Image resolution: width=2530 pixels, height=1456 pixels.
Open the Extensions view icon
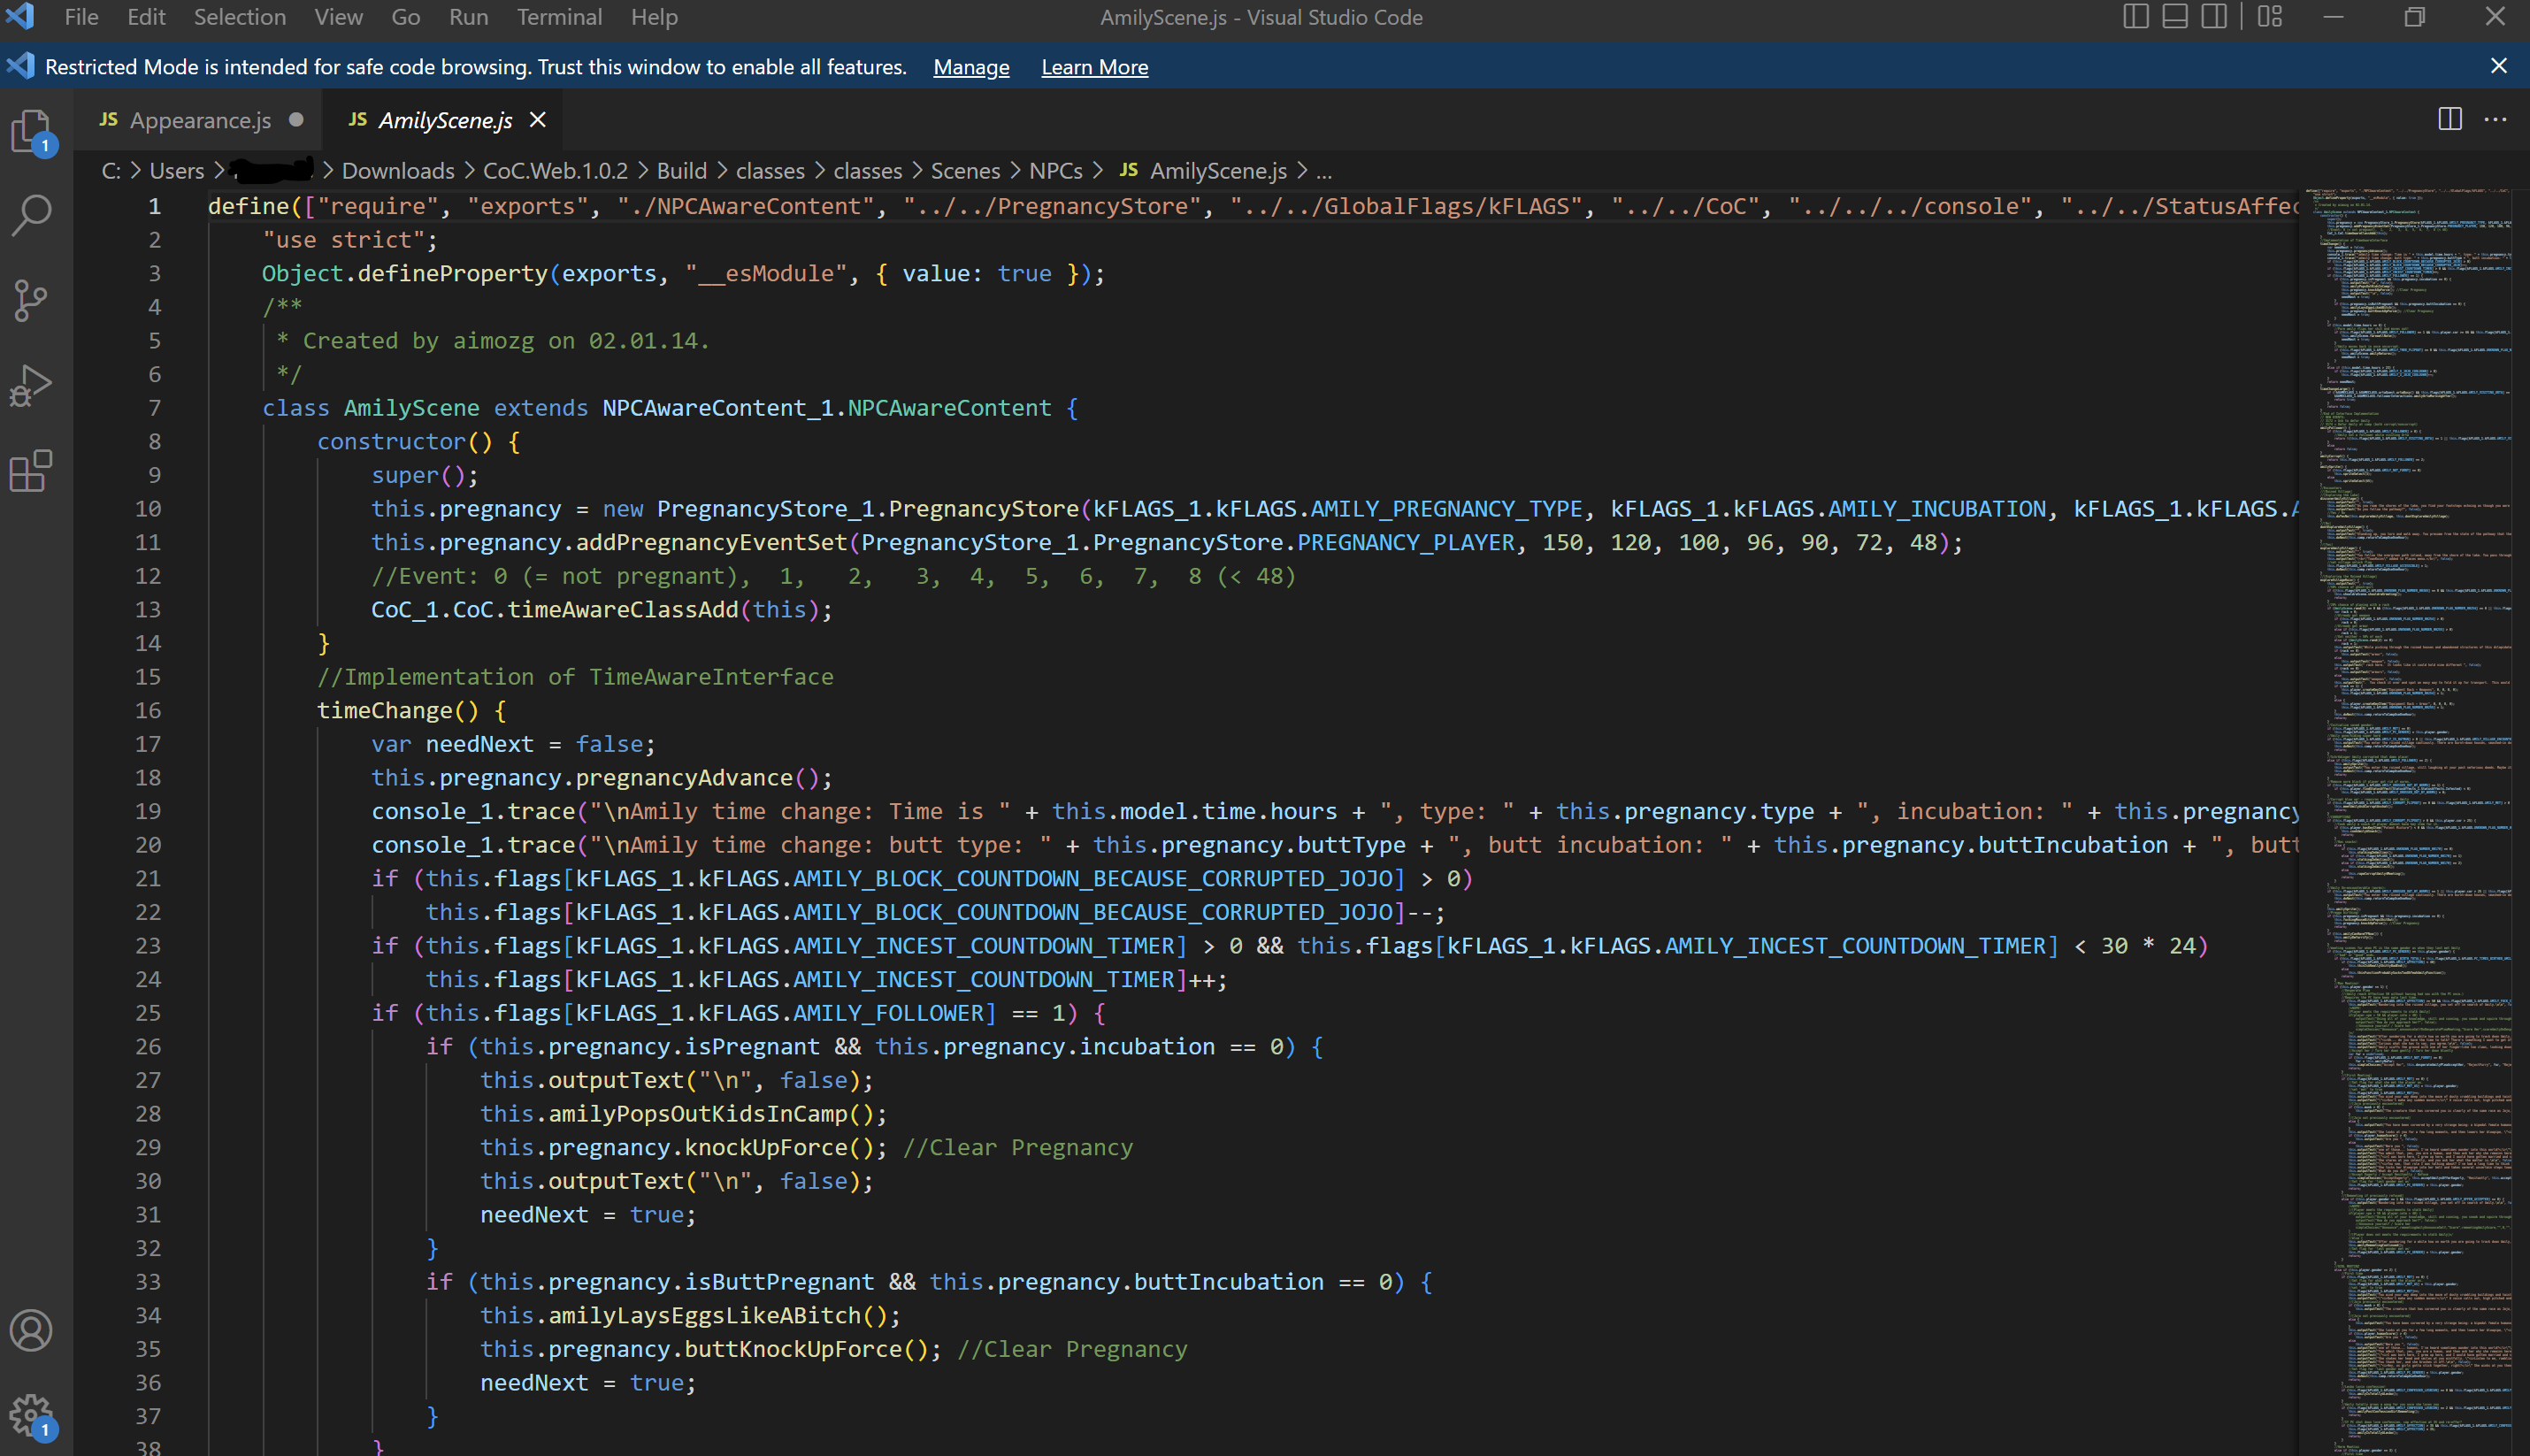(31, 470)
